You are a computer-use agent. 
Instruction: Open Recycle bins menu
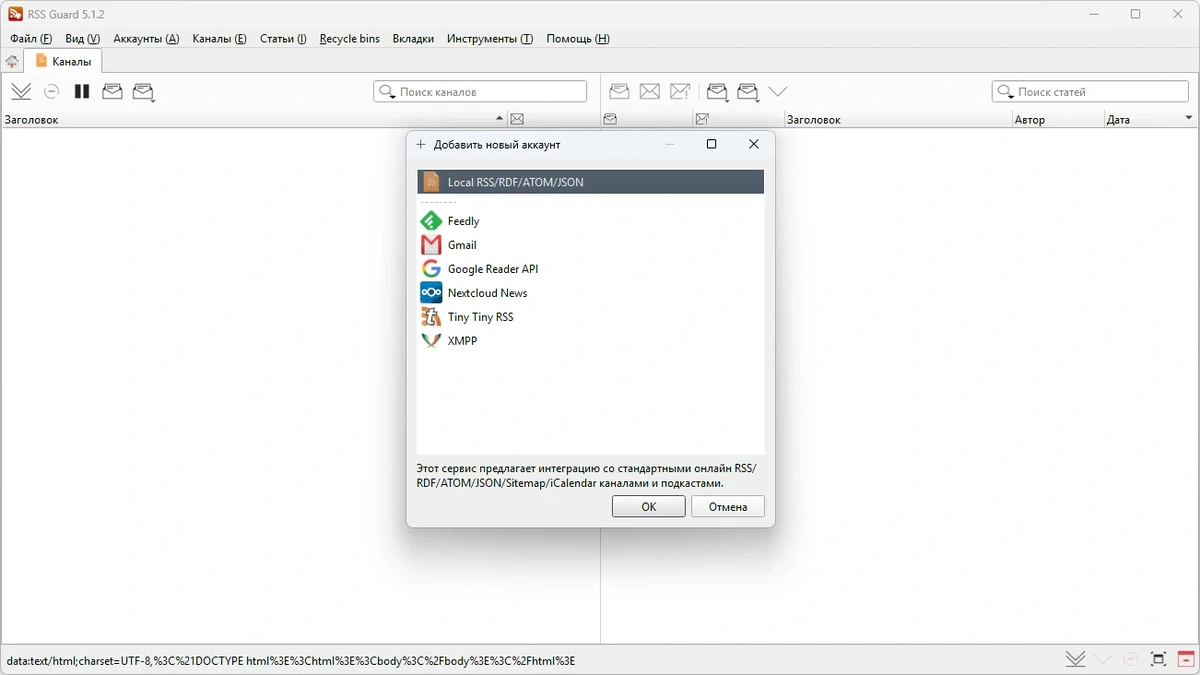pos(350,38)
